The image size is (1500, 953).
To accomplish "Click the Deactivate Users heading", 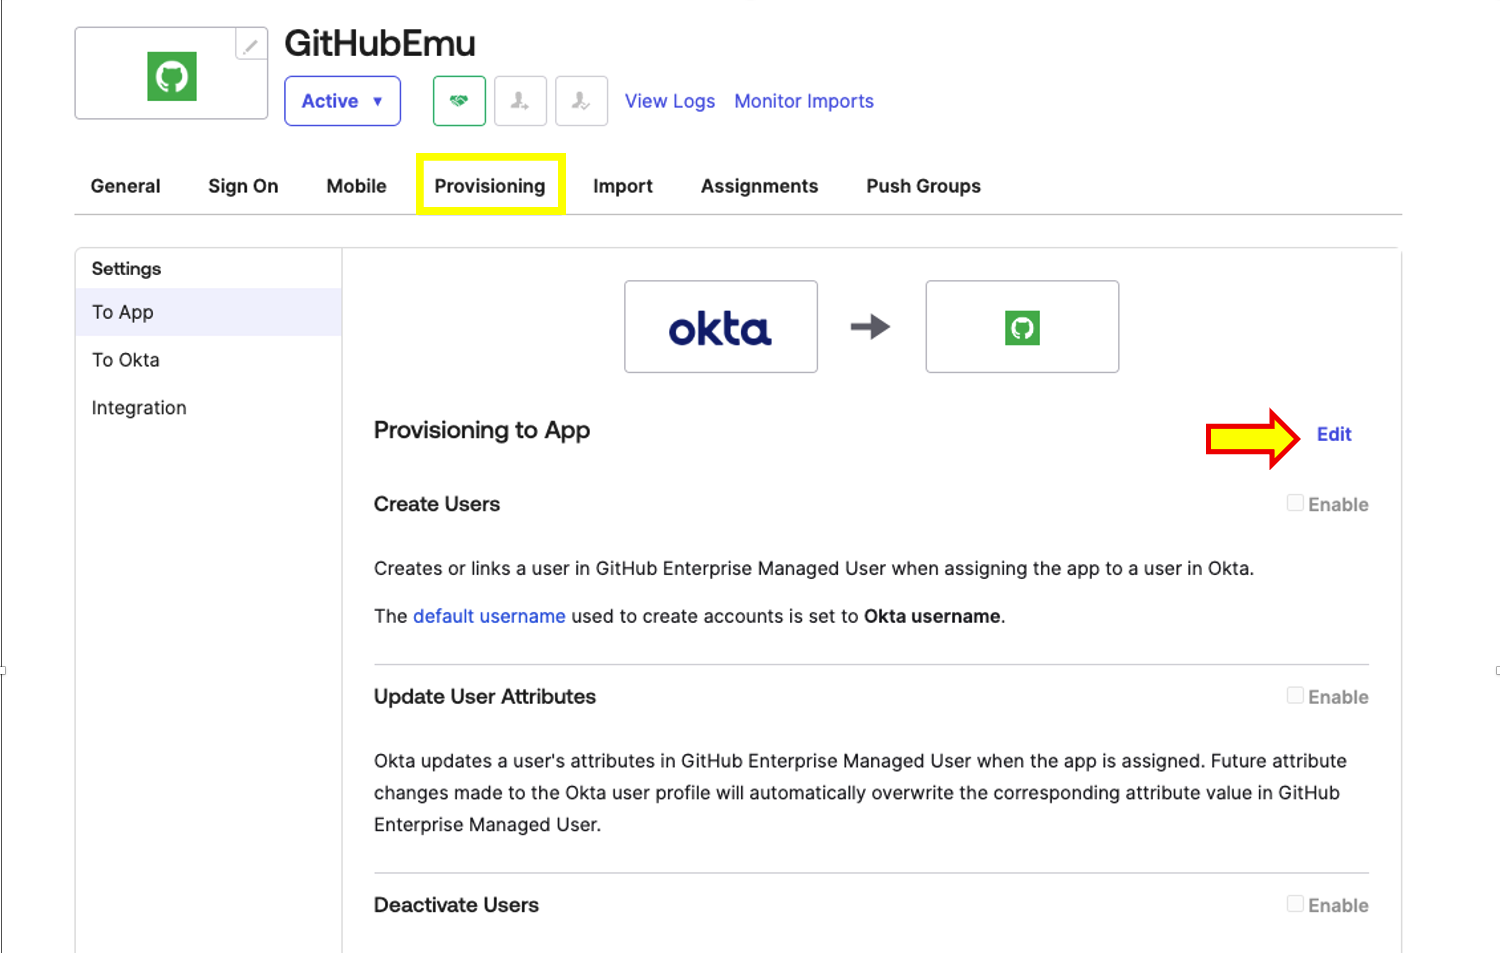I will point(456,905).
